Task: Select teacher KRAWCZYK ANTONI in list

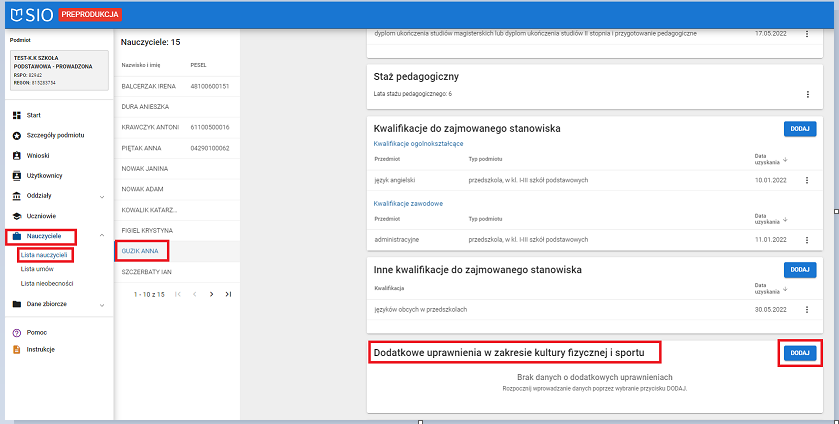Action: coord(150,127)
